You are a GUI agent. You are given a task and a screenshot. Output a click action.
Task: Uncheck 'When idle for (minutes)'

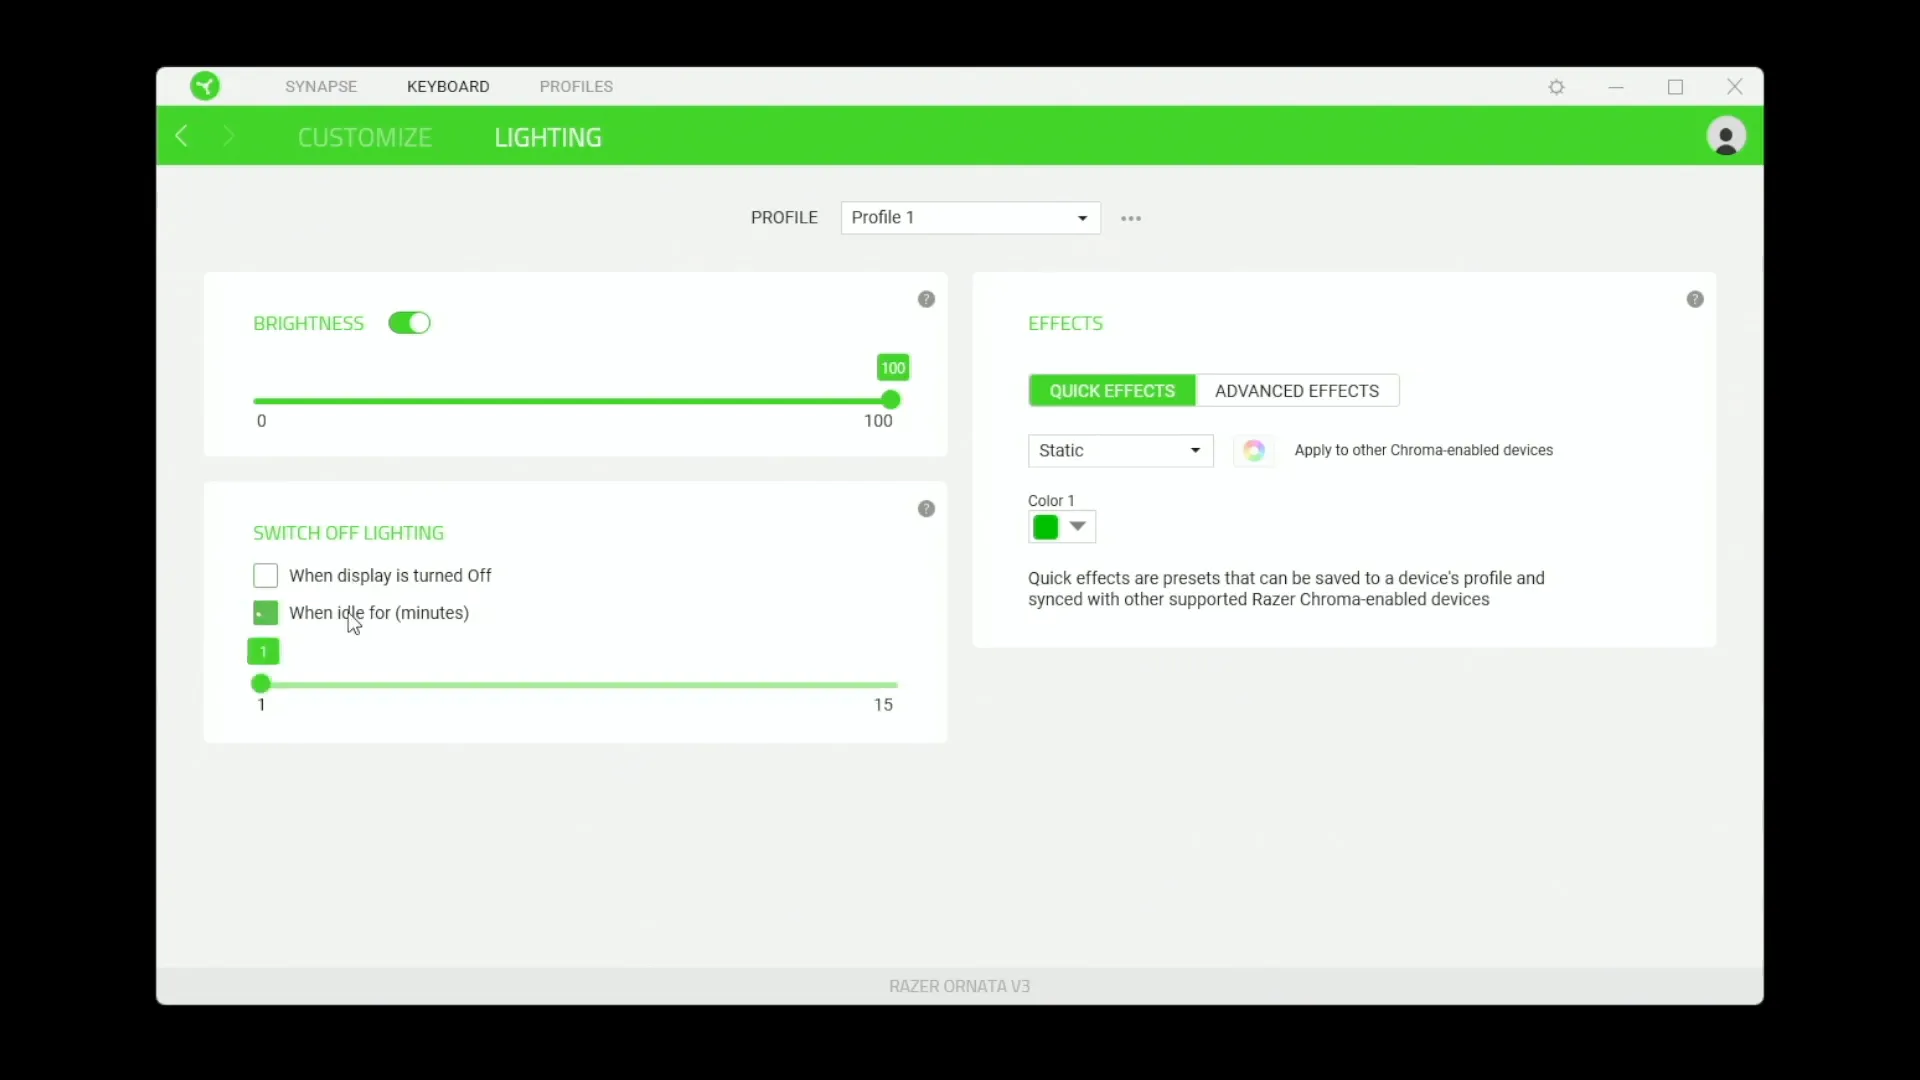(x=265, y=613)
